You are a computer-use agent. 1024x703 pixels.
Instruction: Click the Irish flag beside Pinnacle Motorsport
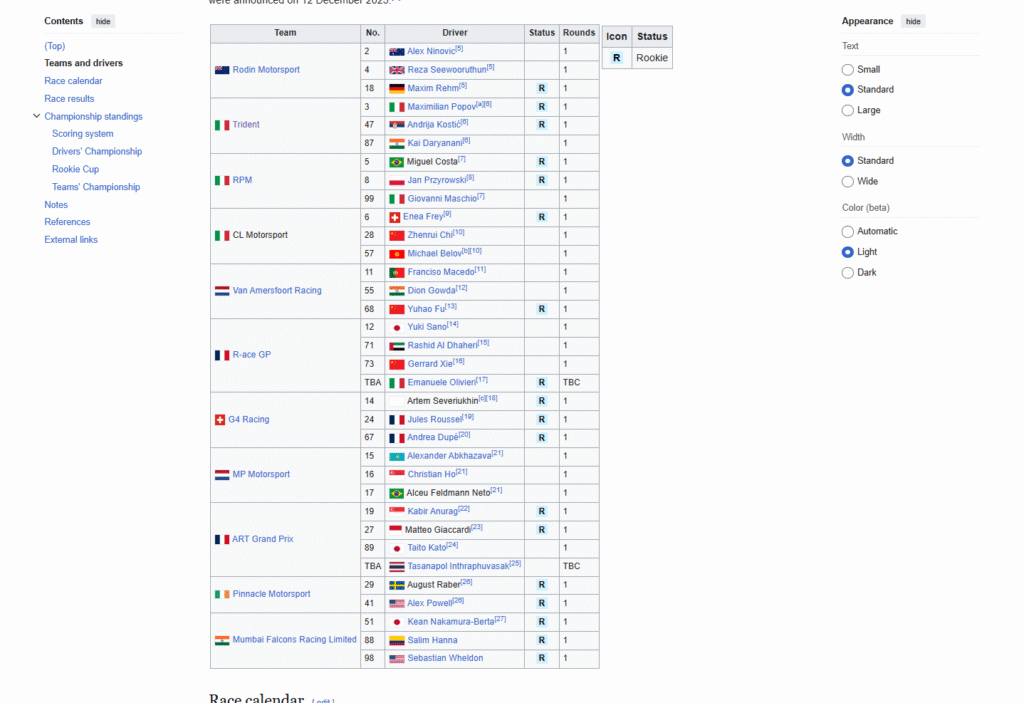[222, 594]
